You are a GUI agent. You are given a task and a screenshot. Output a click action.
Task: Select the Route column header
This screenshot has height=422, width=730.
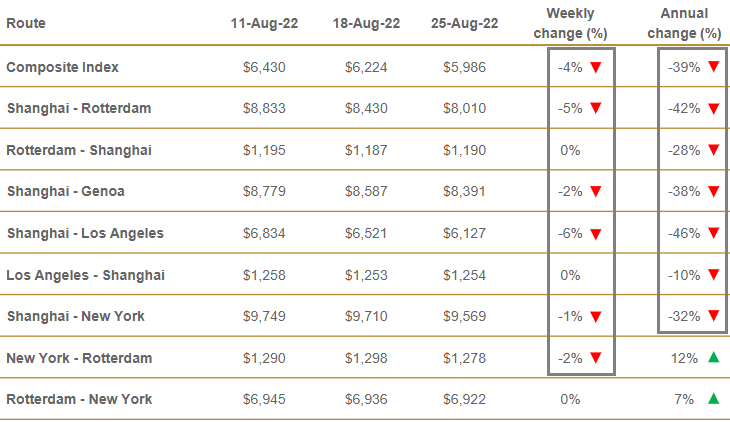point(26,23)
